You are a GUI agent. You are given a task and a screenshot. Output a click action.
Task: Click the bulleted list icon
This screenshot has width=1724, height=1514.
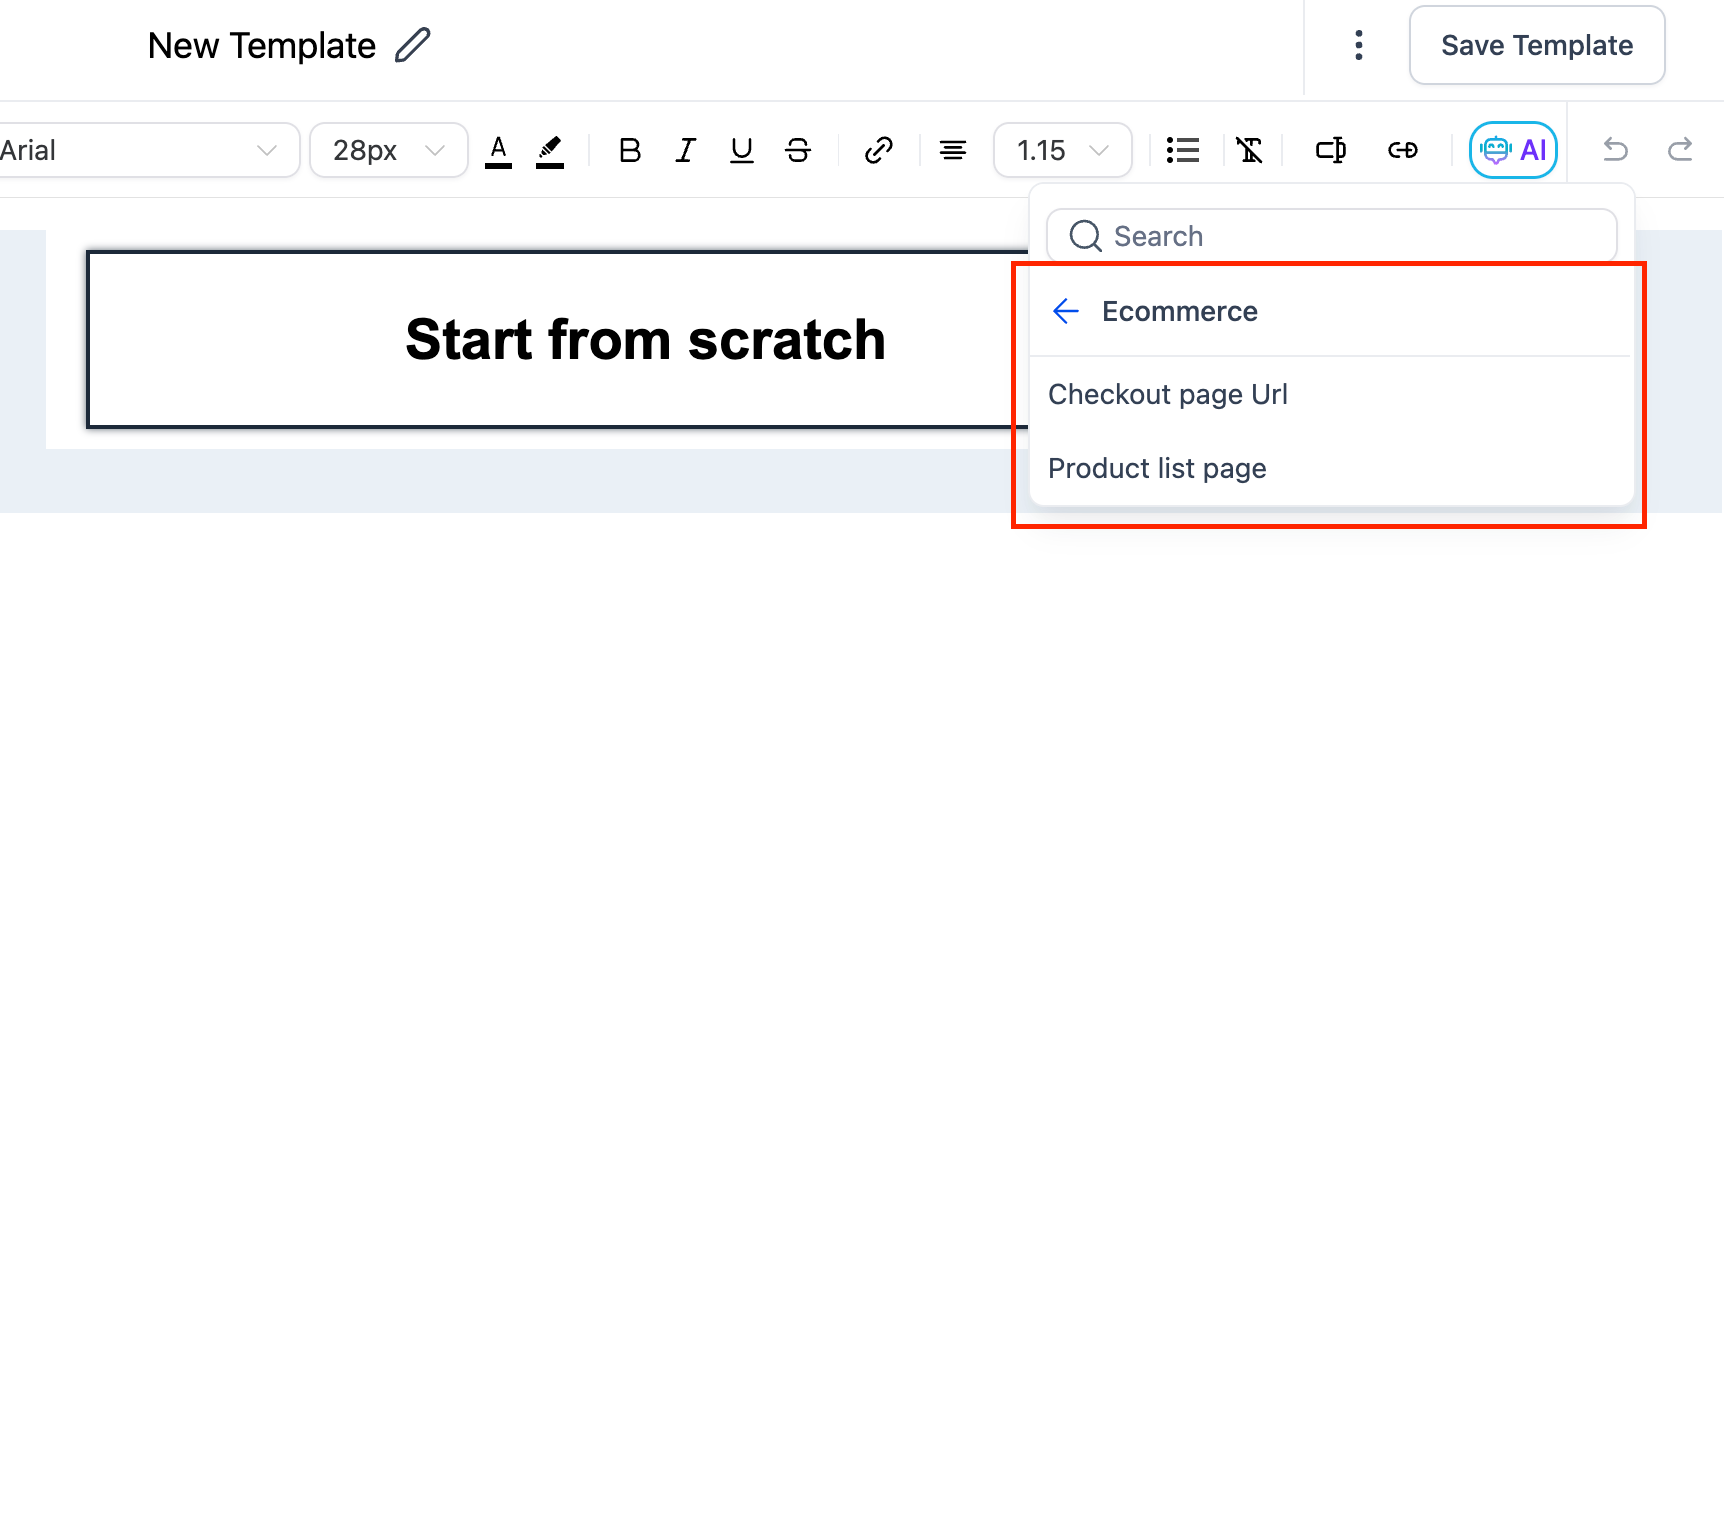1183,151
